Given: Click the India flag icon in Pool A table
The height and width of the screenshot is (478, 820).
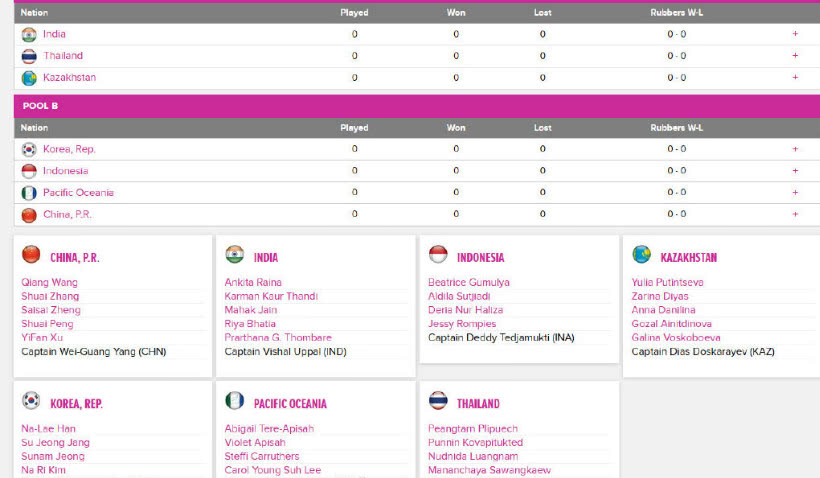Looking at the screenshot, I should click(x=29, y=35).
